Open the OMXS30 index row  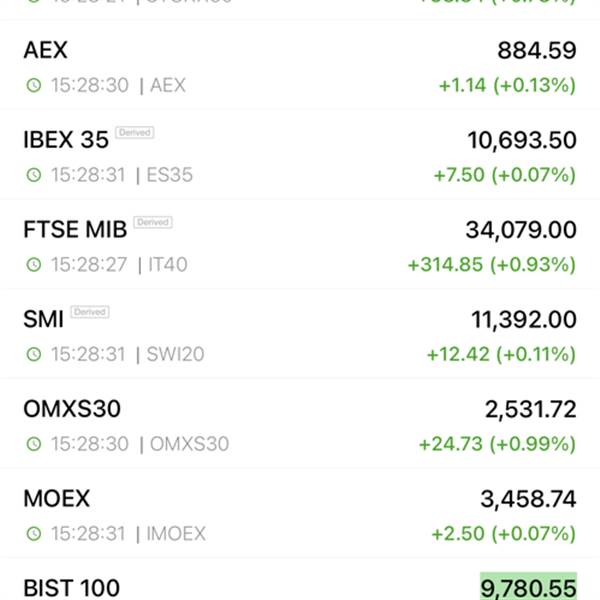pos(300,424)
